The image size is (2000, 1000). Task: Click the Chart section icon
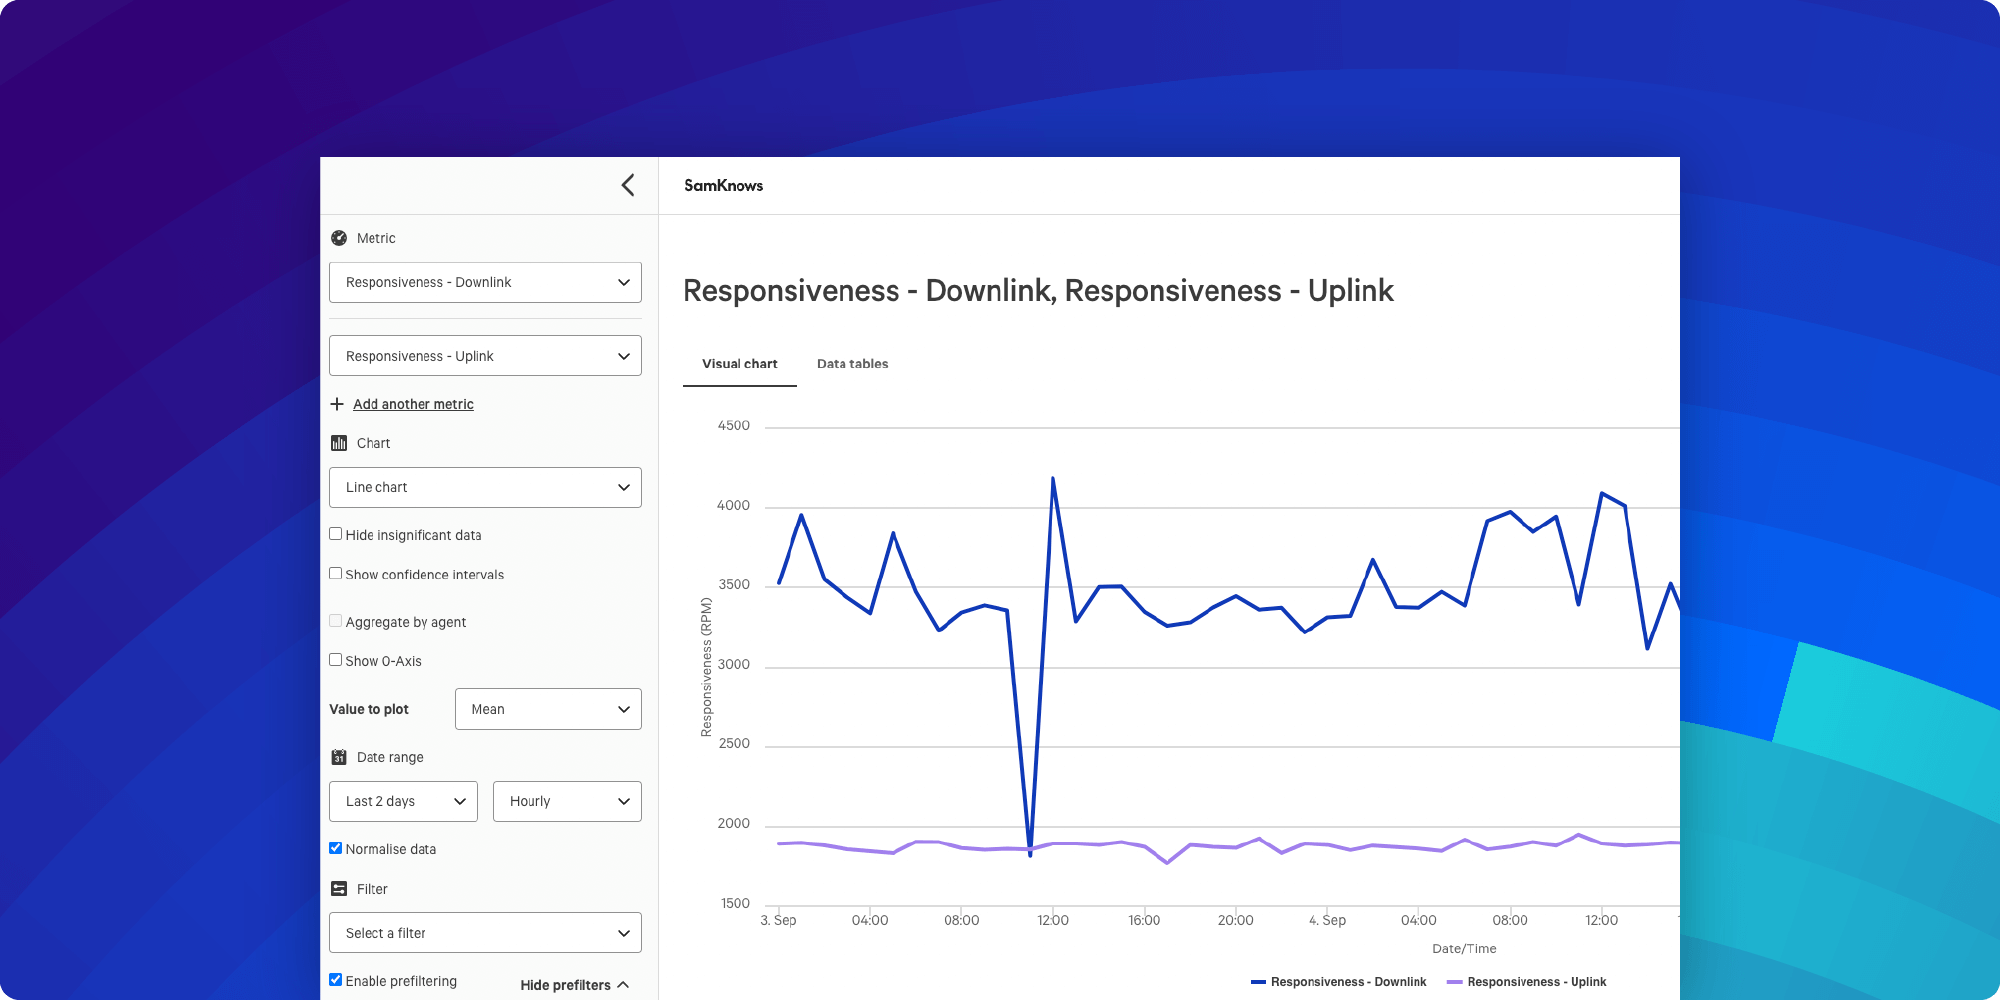(x=339, y=443)
